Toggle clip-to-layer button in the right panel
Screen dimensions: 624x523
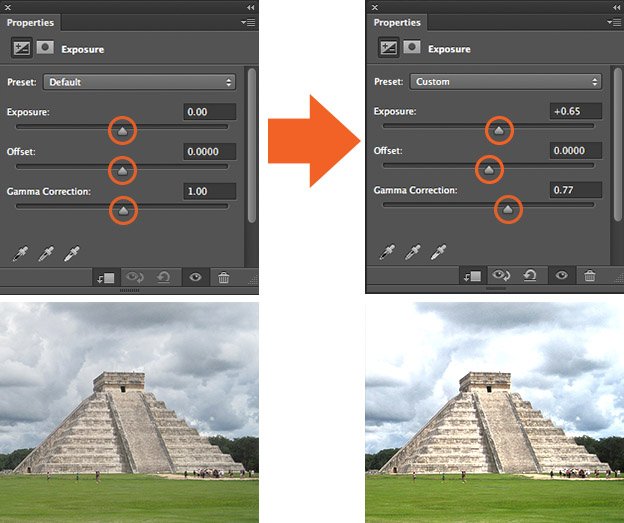tap(471, 276)
